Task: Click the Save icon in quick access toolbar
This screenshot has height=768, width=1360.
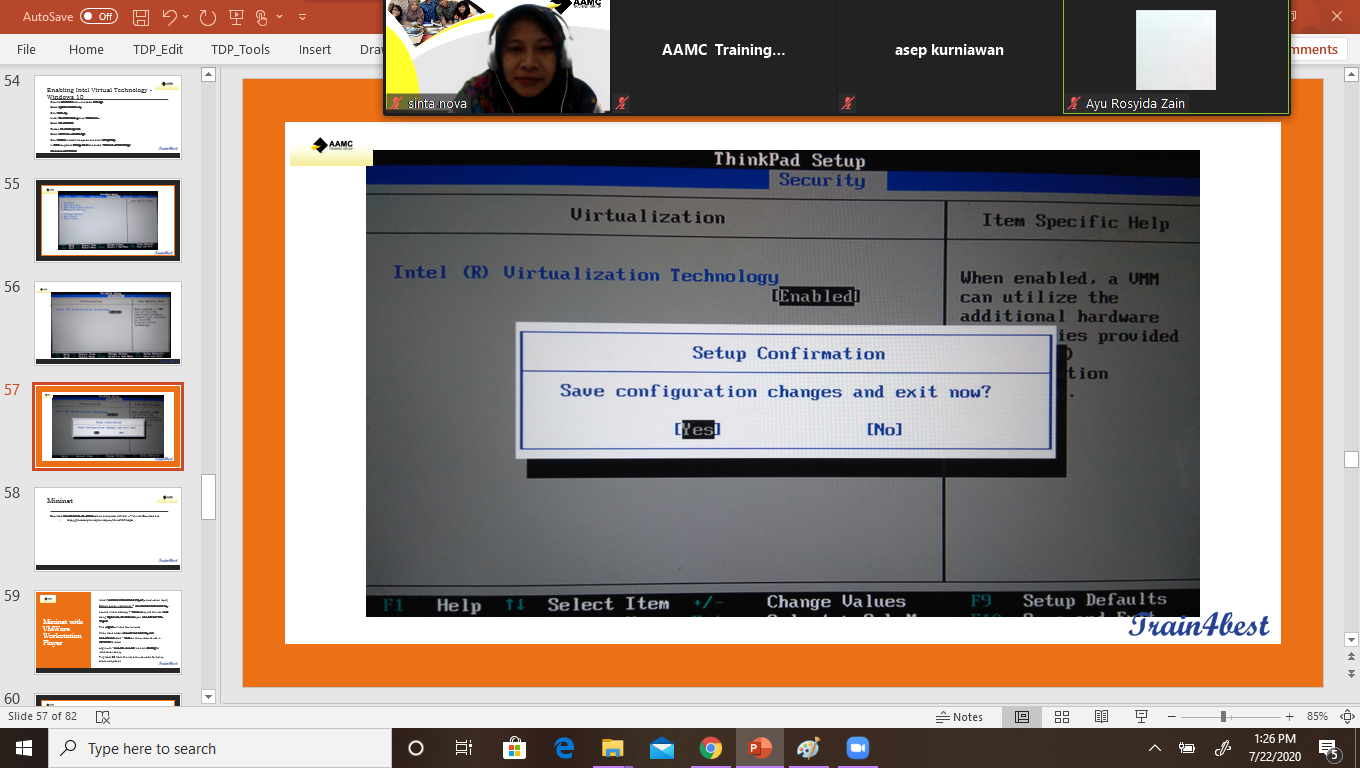Action: [141, 17]
